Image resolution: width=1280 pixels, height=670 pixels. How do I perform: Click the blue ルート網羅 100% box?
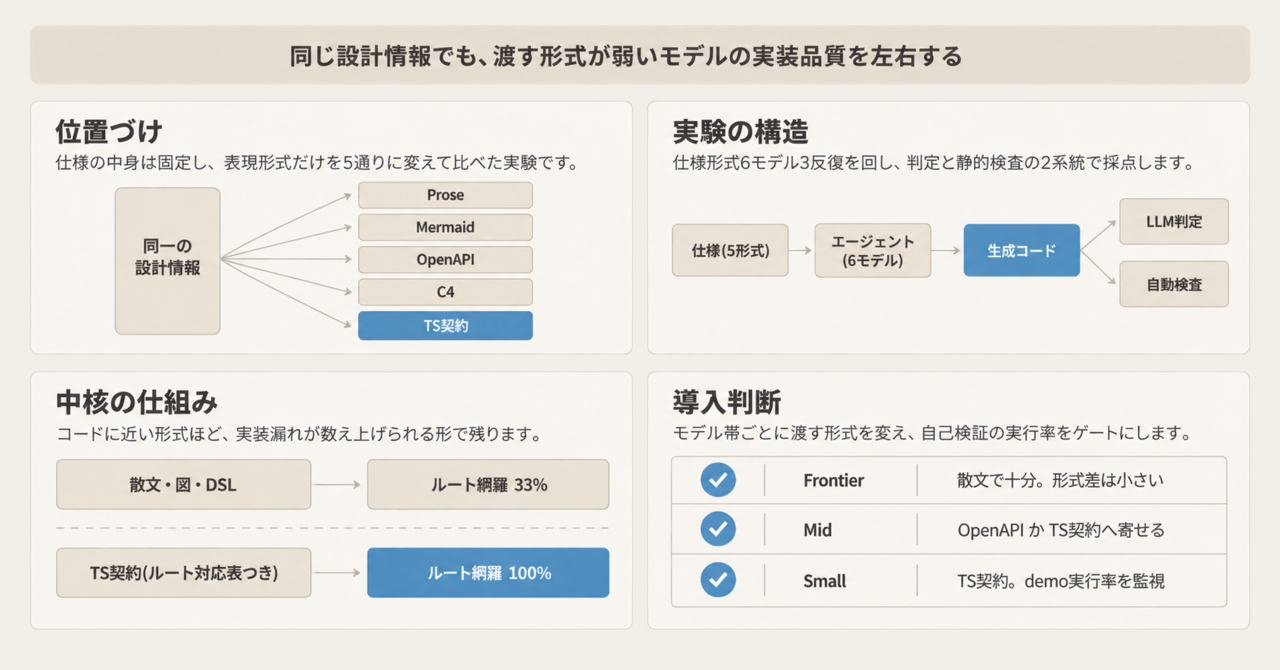click(488, 573)
